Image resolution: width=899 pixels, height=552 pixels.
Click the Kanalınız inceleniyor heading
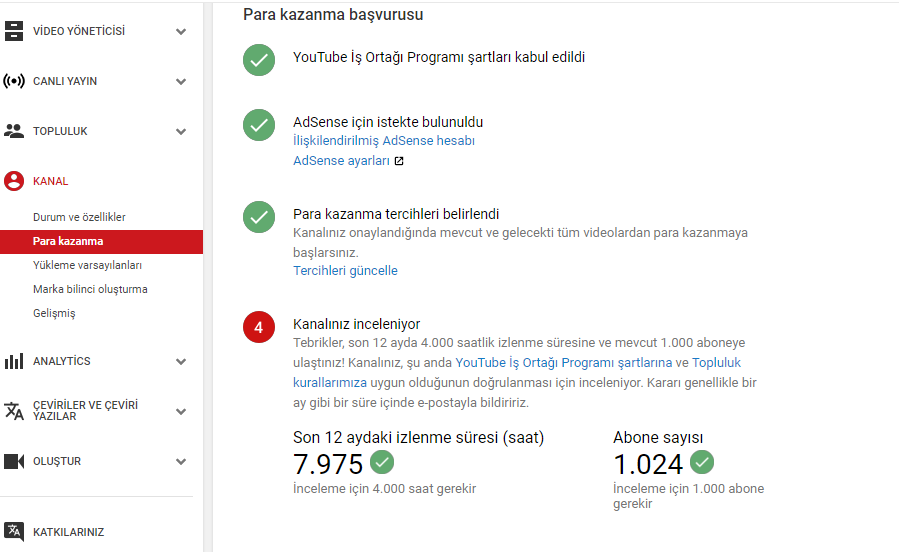tap(357, 324)
